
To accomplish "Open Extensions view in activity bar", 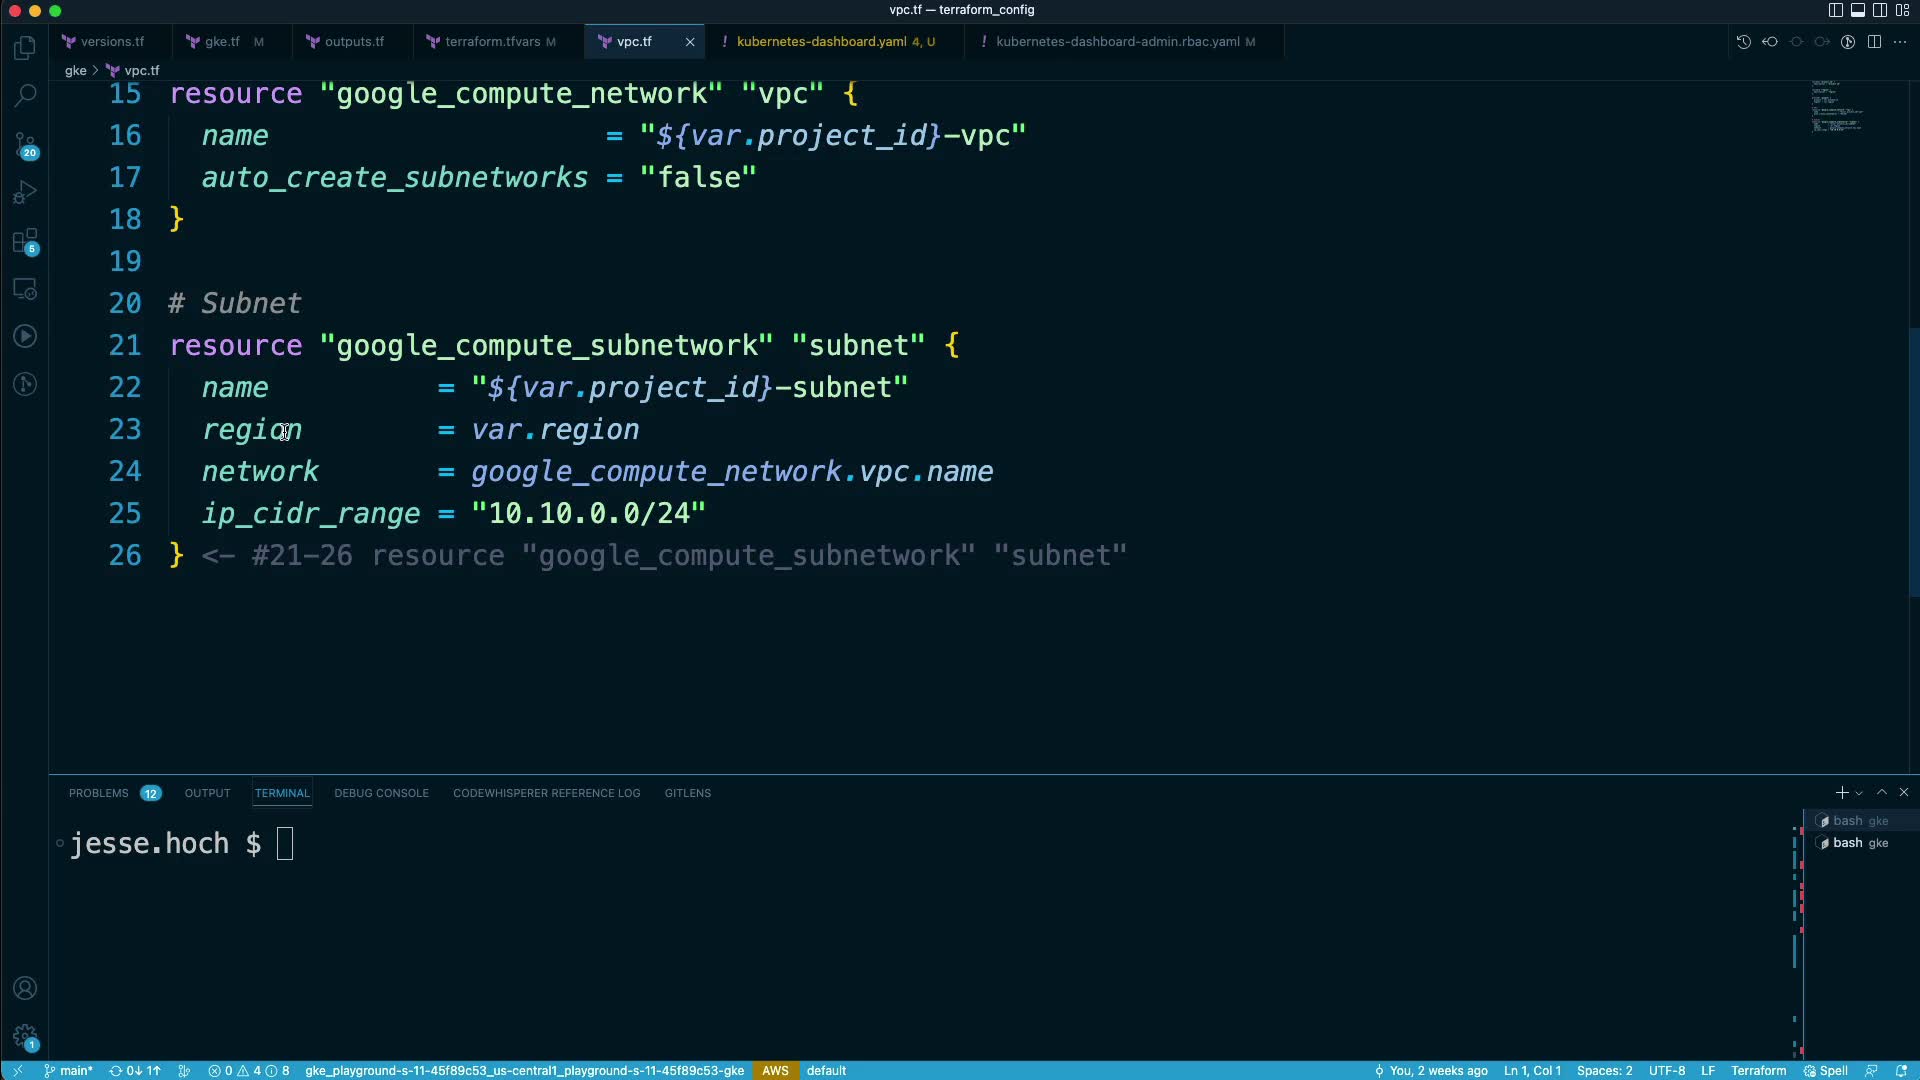I will click(25, 241).
